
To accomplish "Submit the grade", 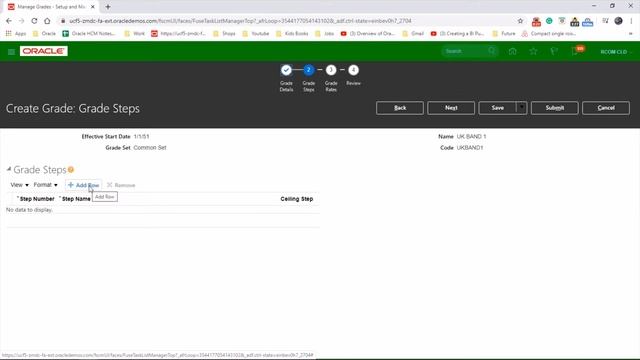I will [555, 108].
